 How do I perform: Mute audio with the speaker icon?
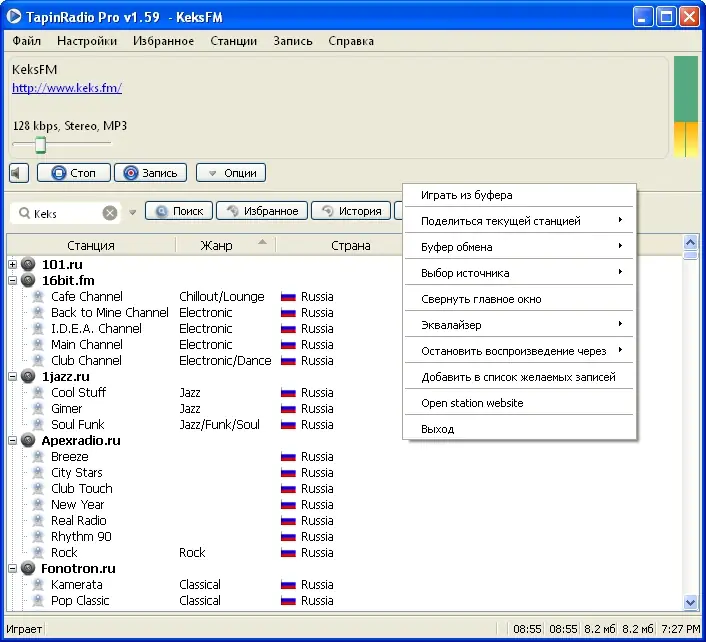[x=19, y=173]
